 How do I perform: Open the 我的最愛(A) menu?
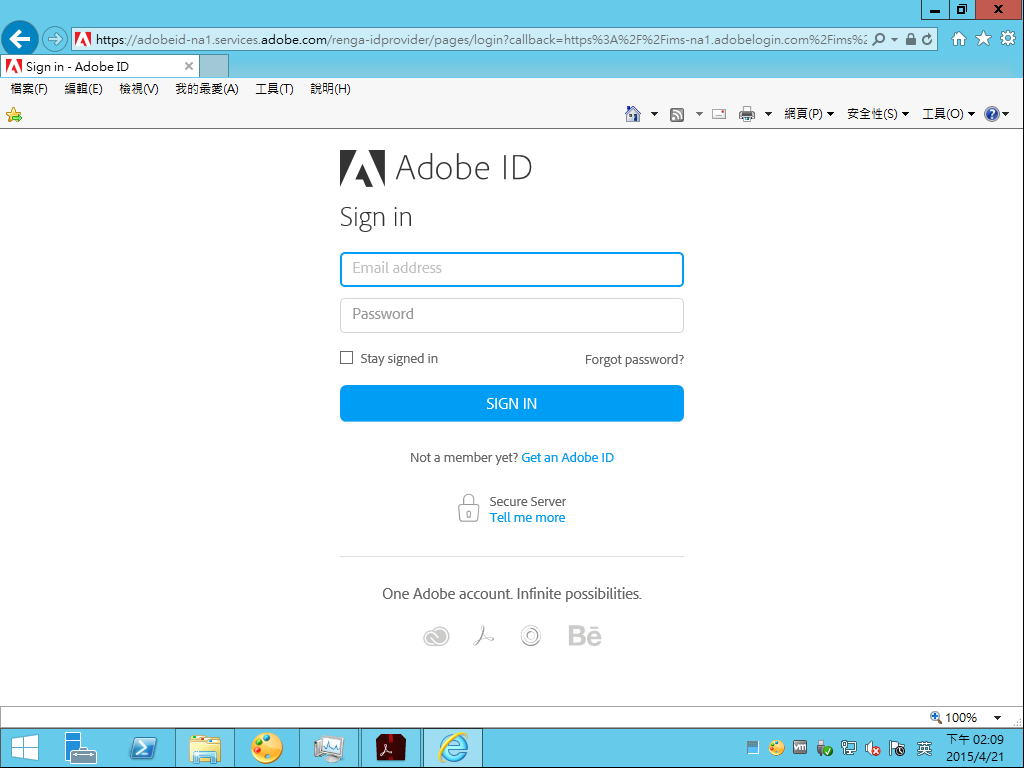tap(207, 89)
